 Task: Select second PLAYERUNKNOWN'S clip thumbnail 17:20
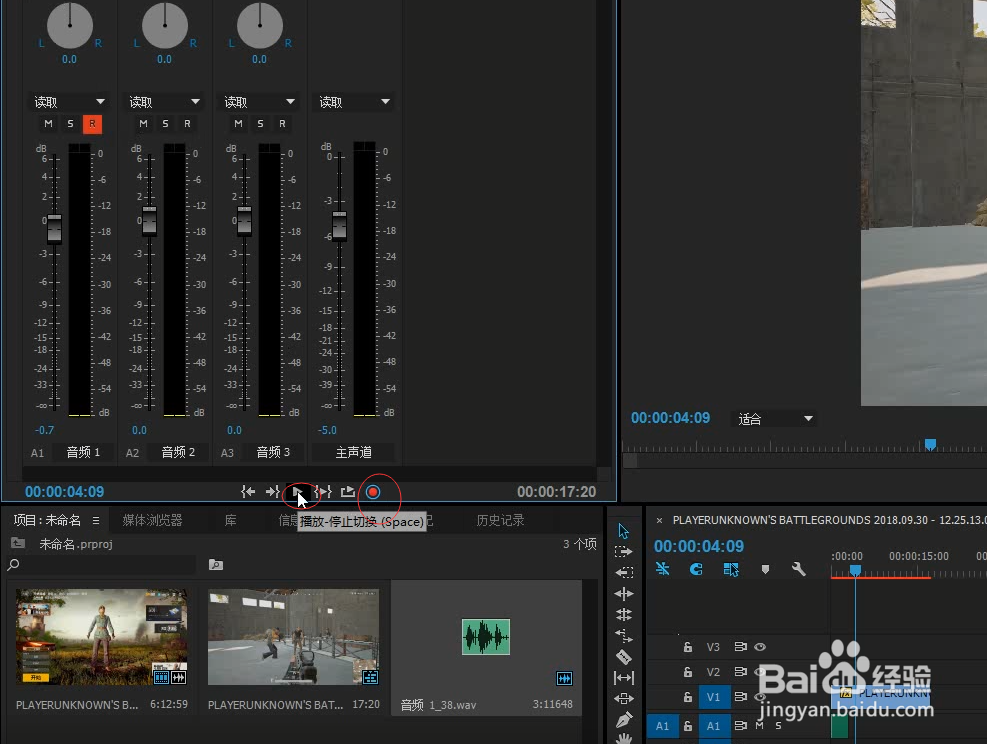pos(293,637)
